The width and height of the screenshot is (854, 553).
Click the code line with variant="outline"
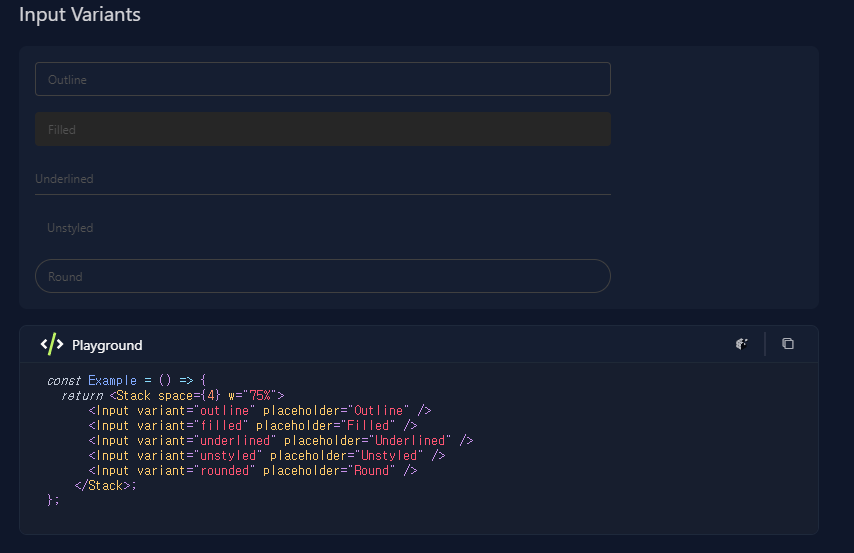click(x=260, y=410)
